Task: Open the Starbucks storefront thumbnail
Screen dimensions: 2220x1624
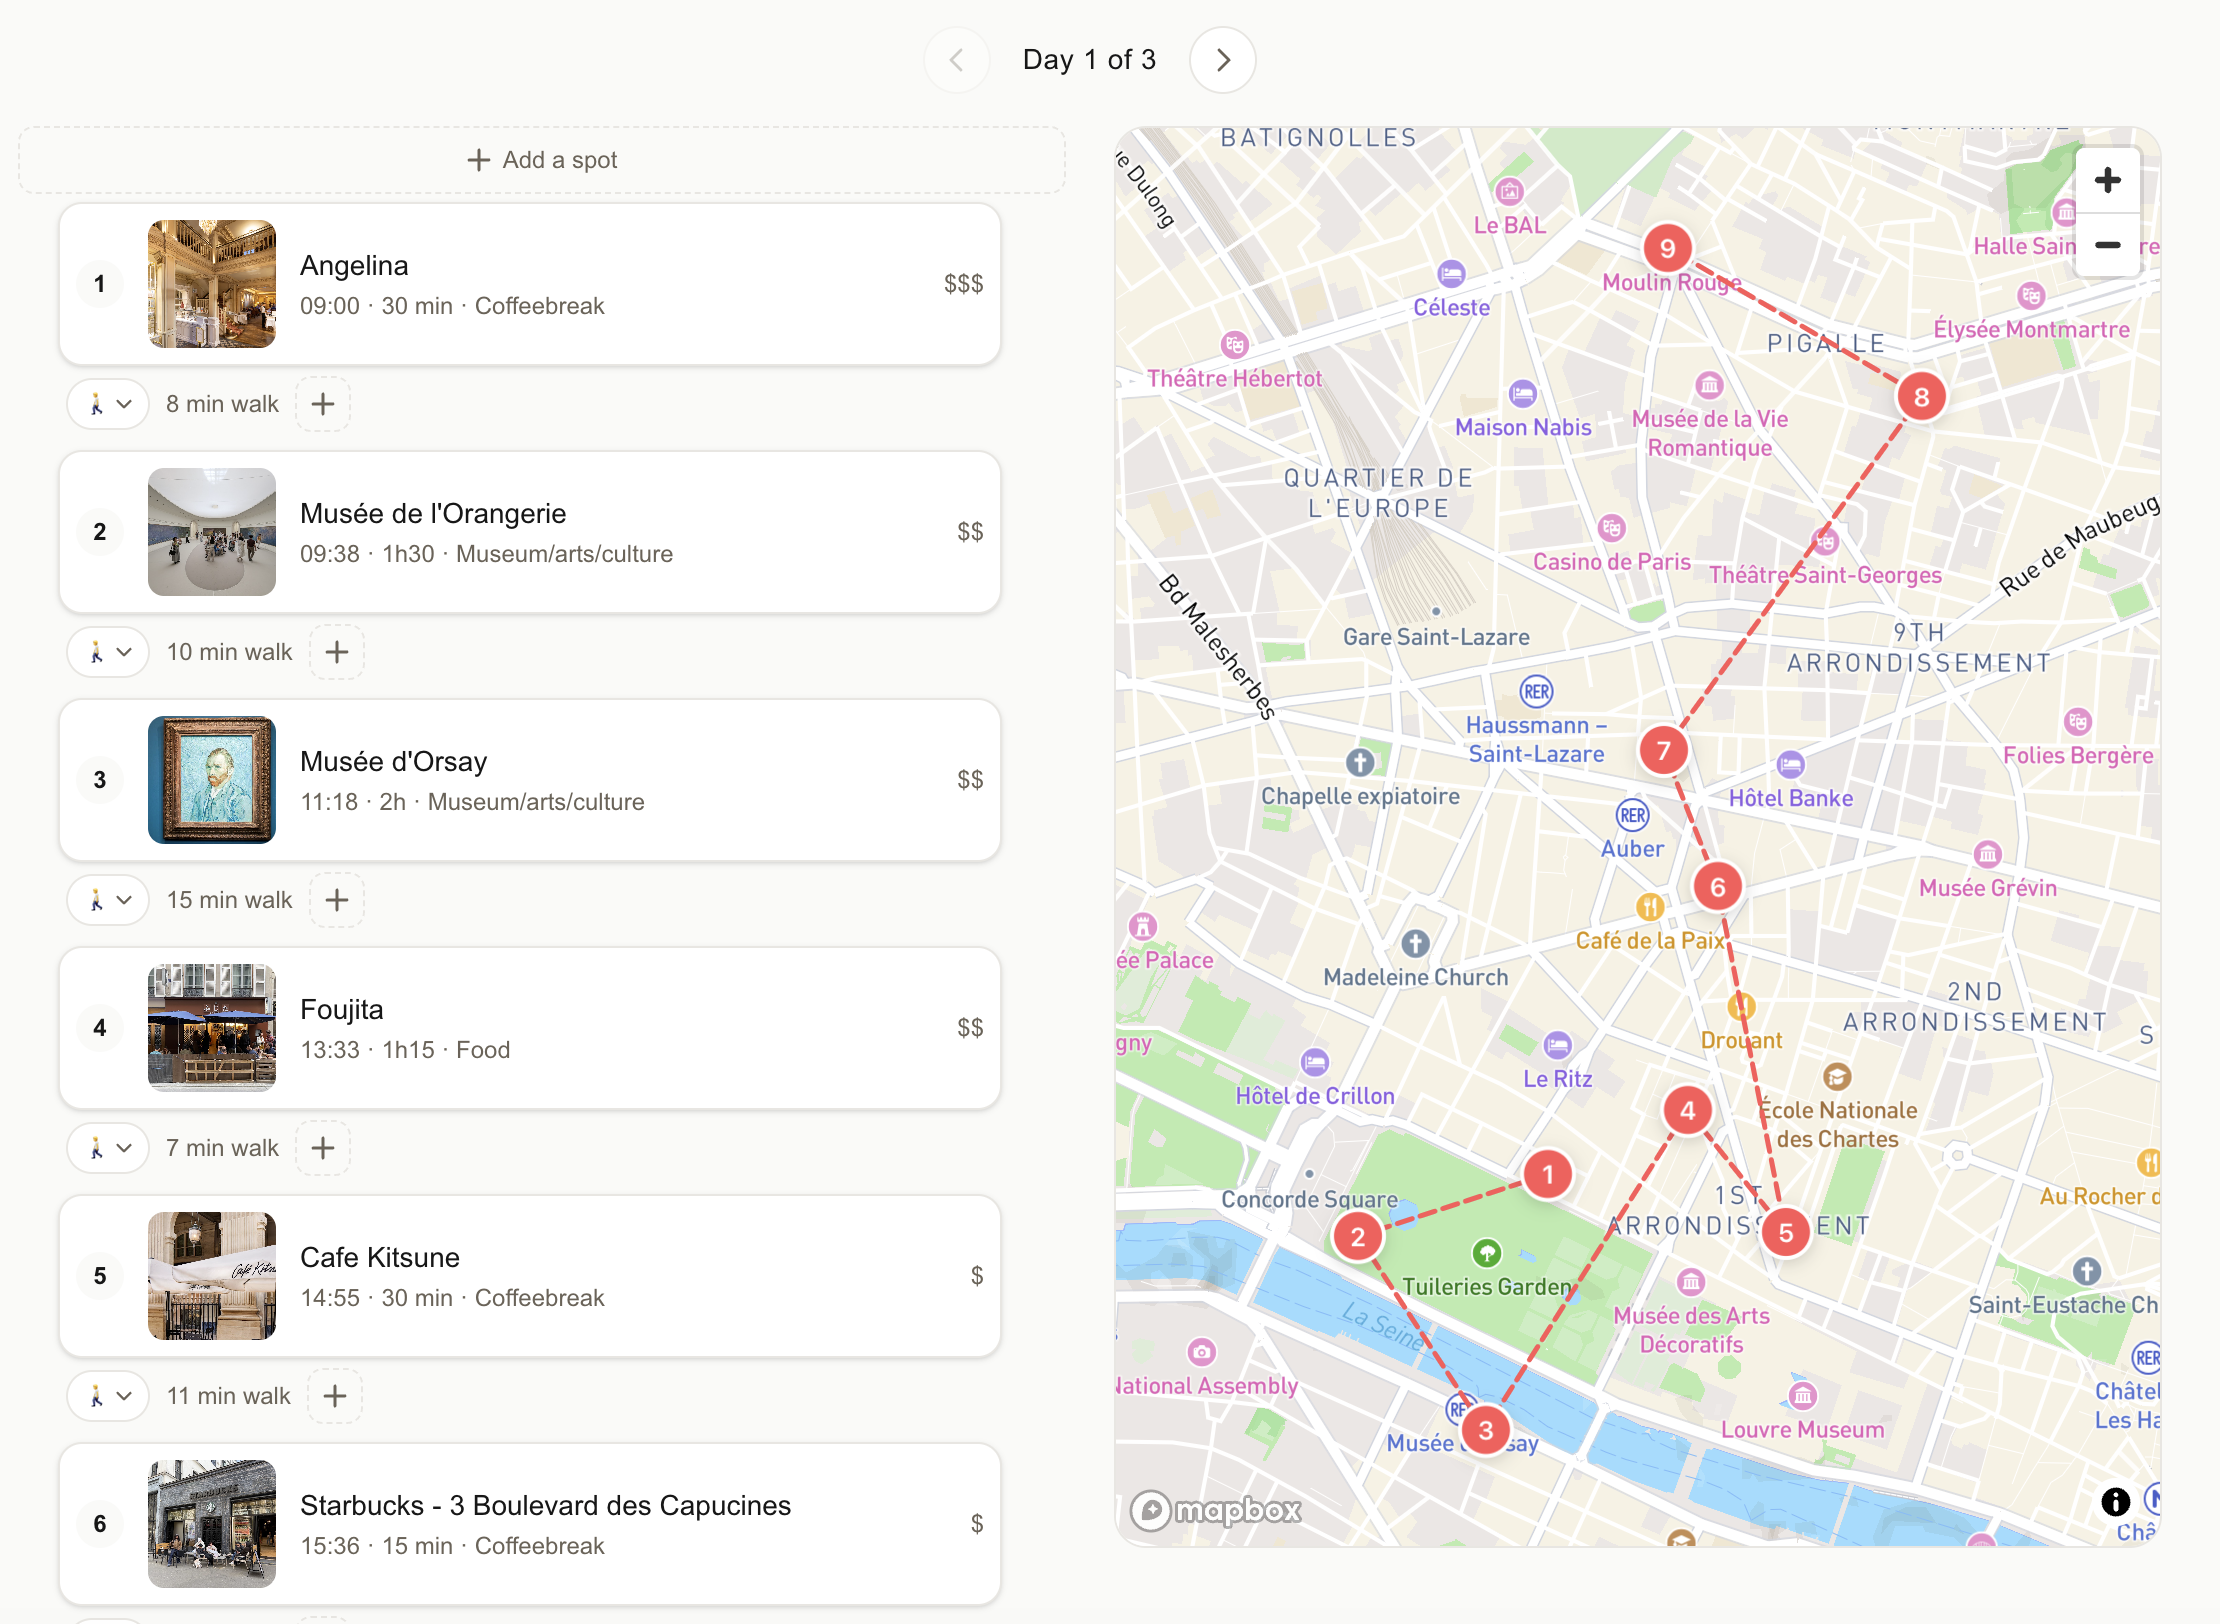Action: pos(212,1524)
